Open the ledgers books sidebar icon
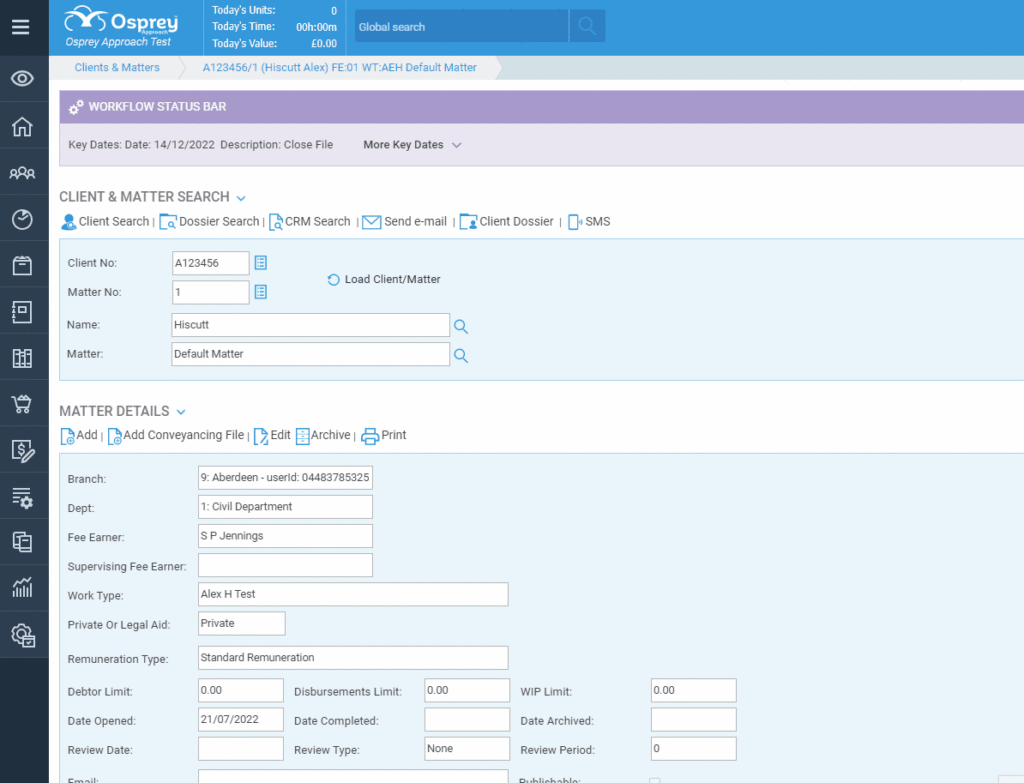The width and height of the screenshot is (1024, 783). (22, 358)
